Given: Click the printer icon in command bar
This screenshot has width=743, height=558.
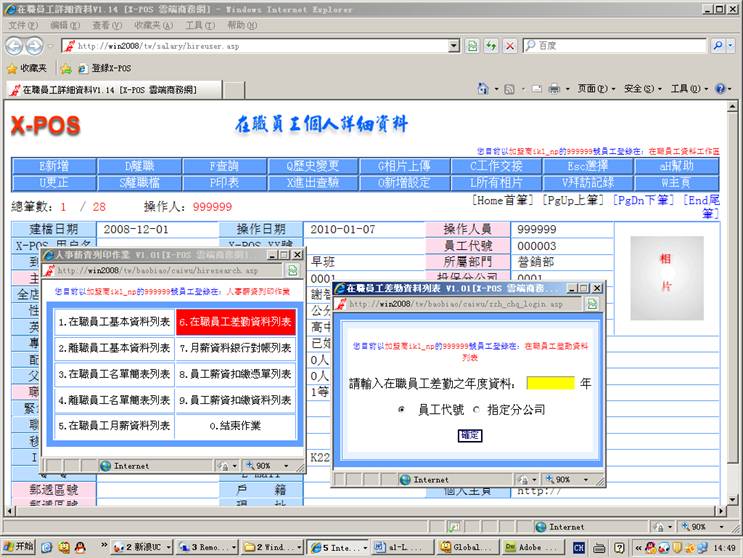Looking at the screenshot, I should [554, 89].
